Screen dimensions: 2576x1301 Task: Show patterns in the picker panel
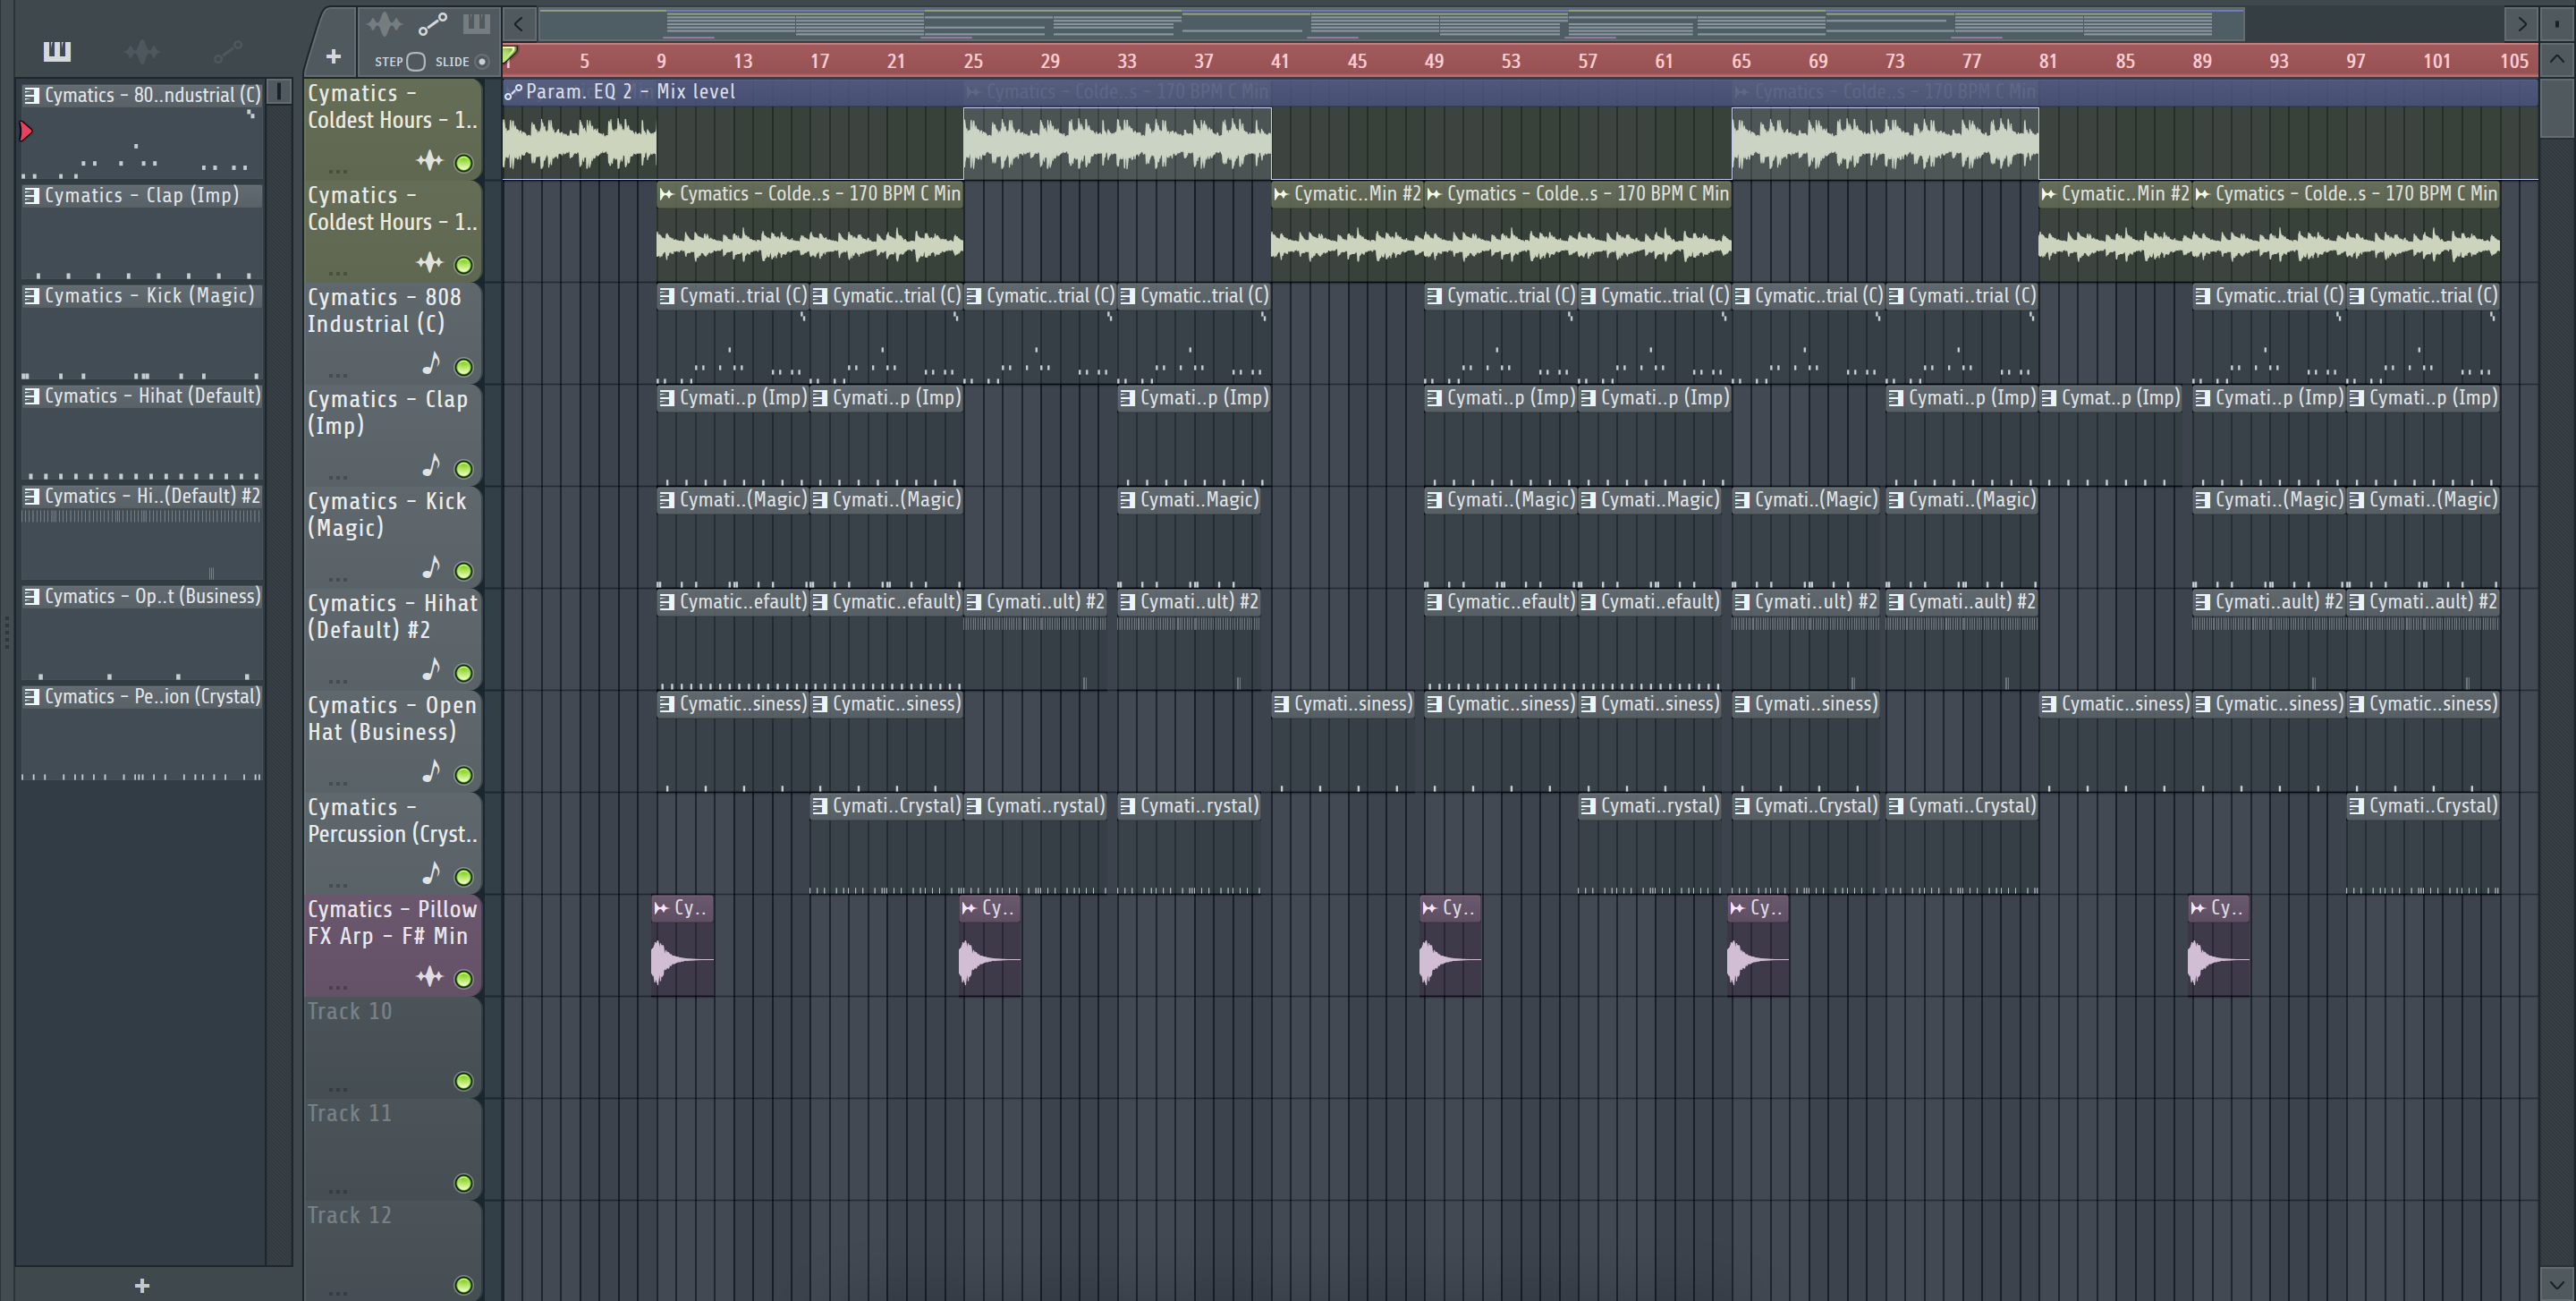(57, 51)
